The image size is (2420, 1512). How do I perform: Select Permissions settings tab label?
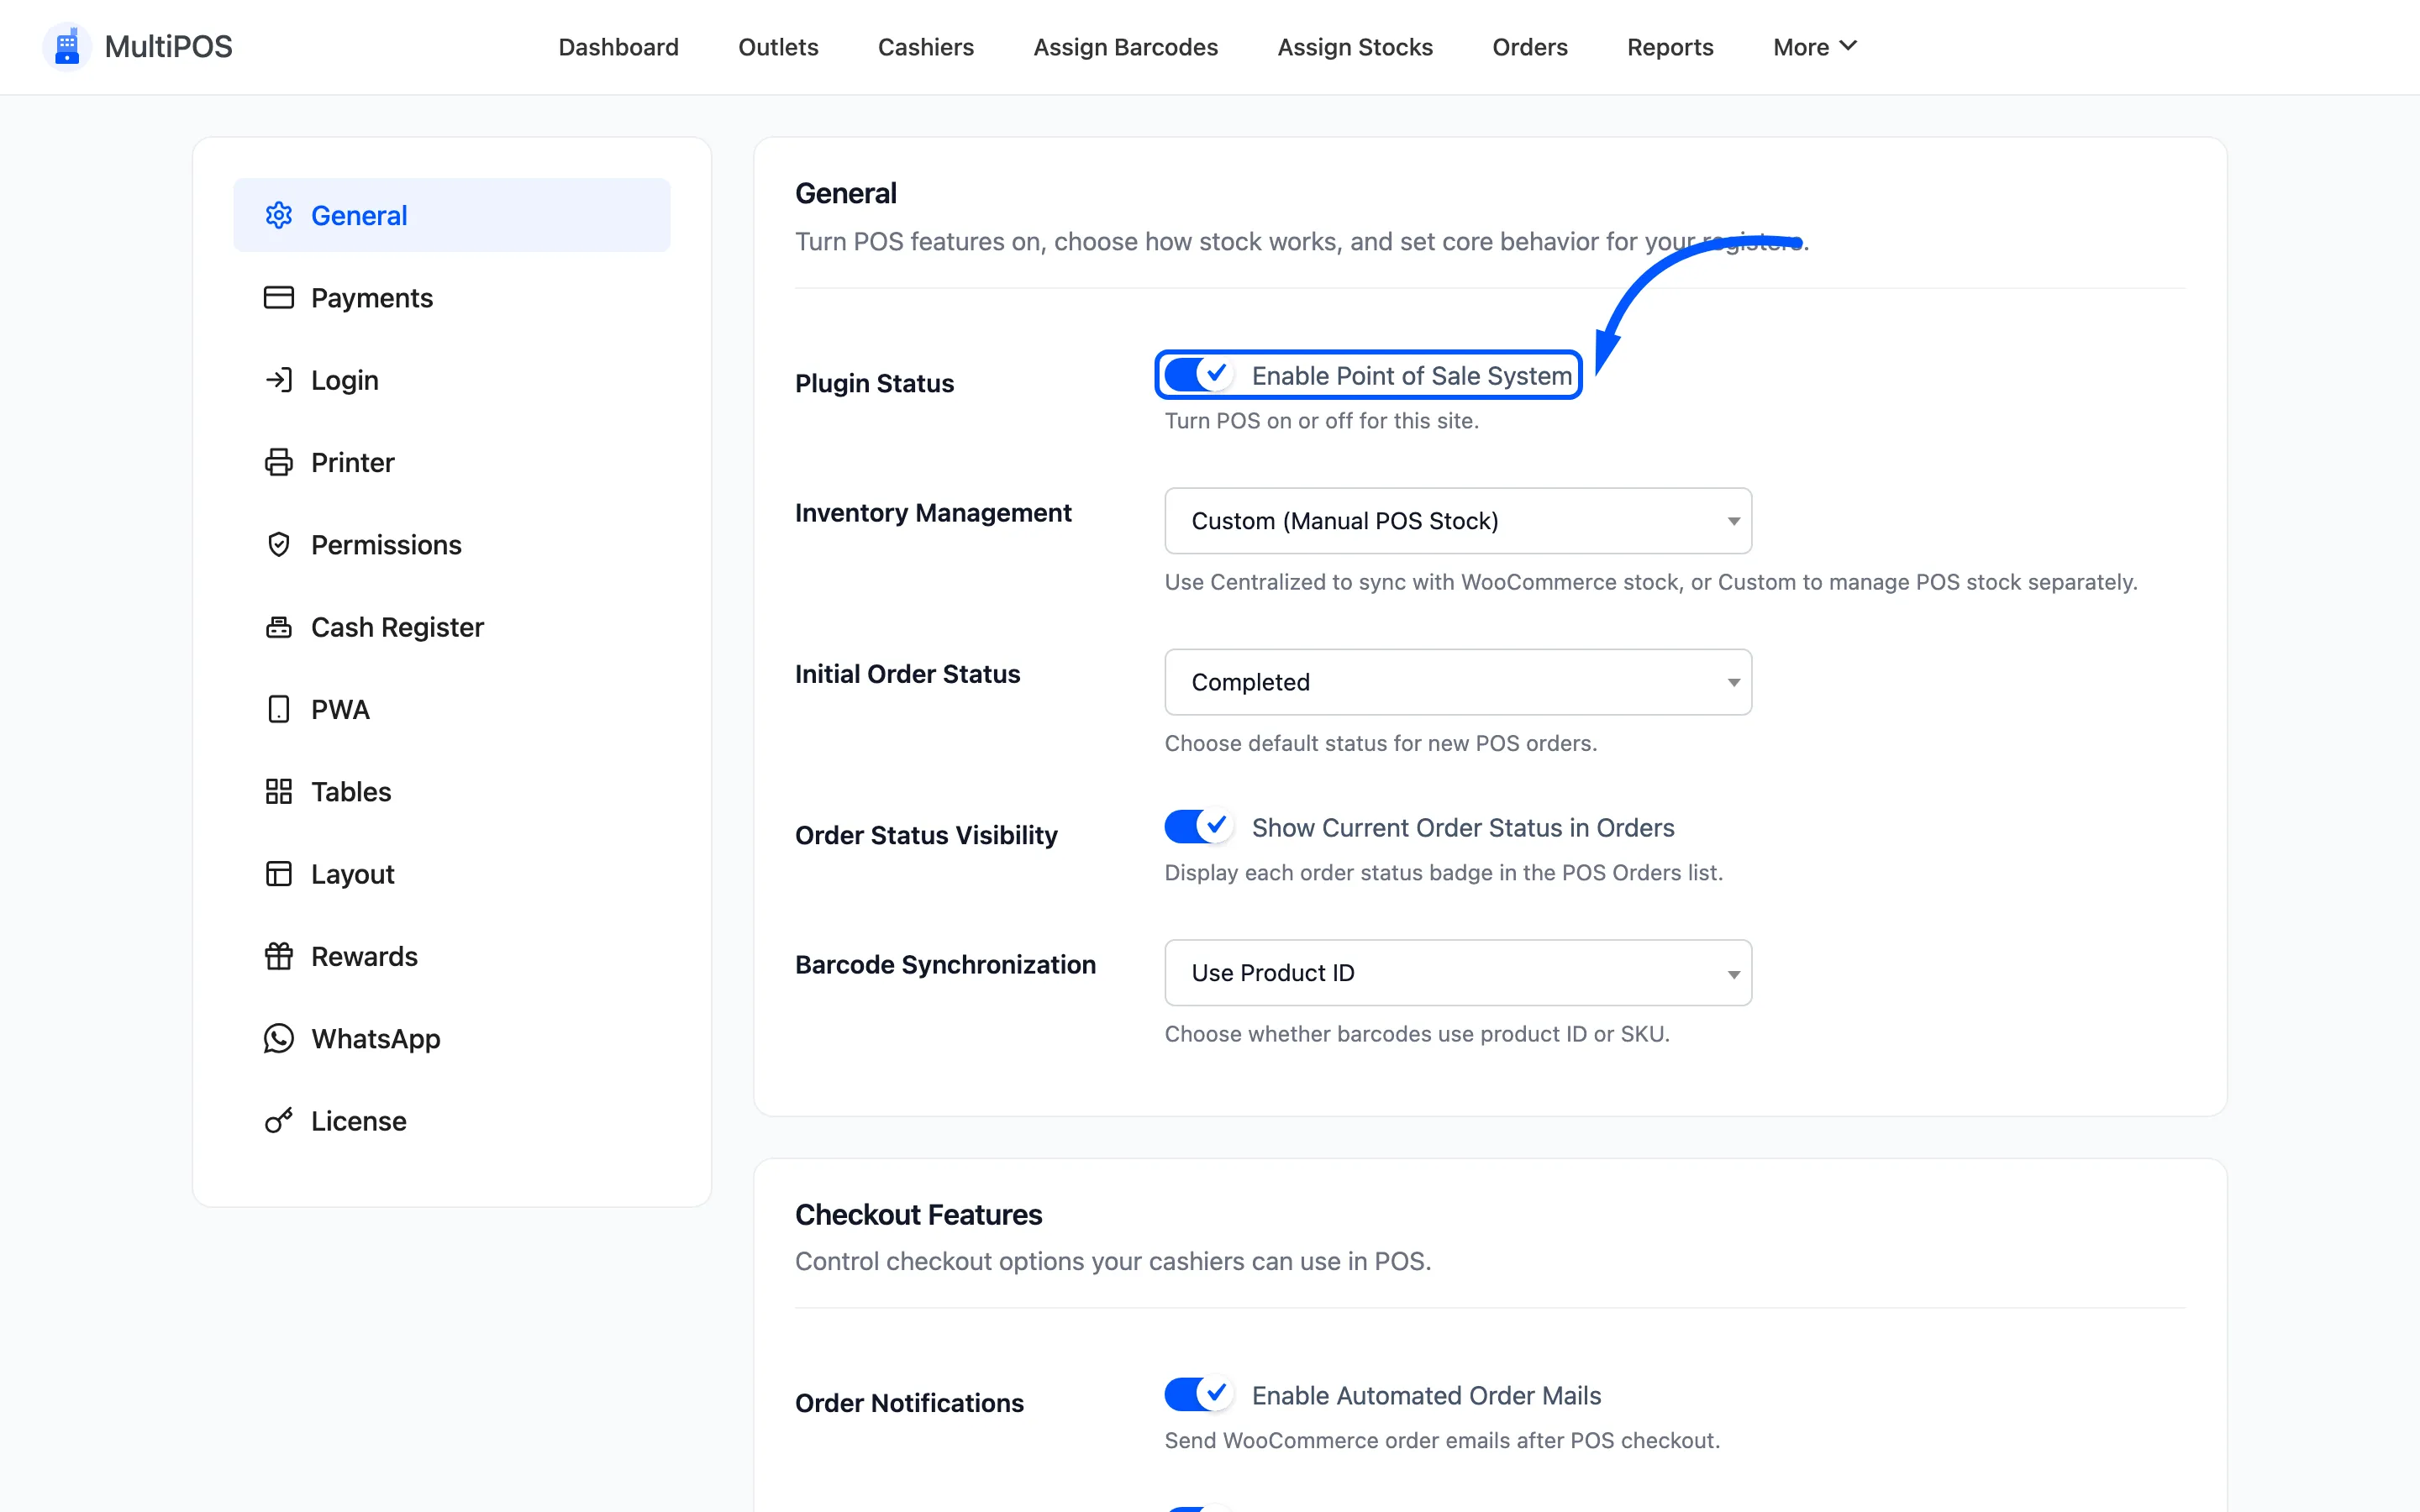[x=386, y=544]
